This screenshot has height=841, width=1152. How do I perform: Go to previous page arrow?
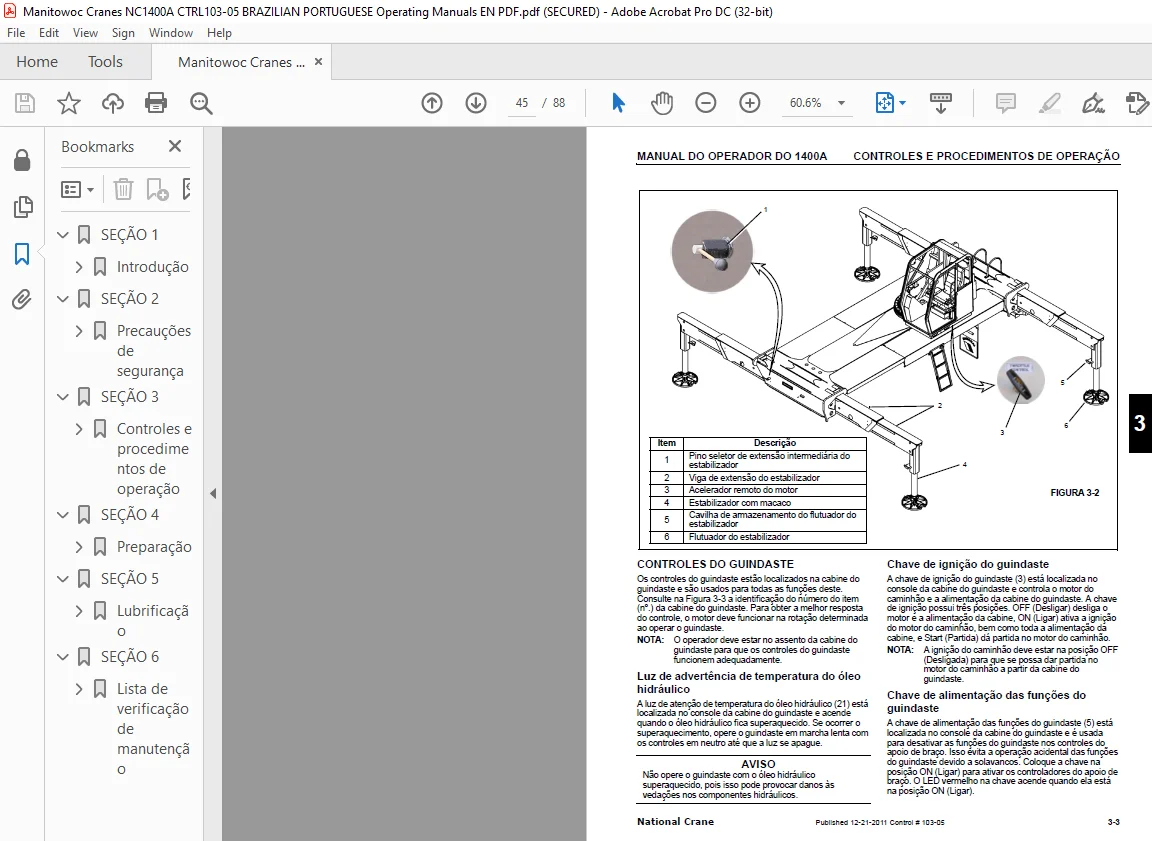tap(432, 103)
